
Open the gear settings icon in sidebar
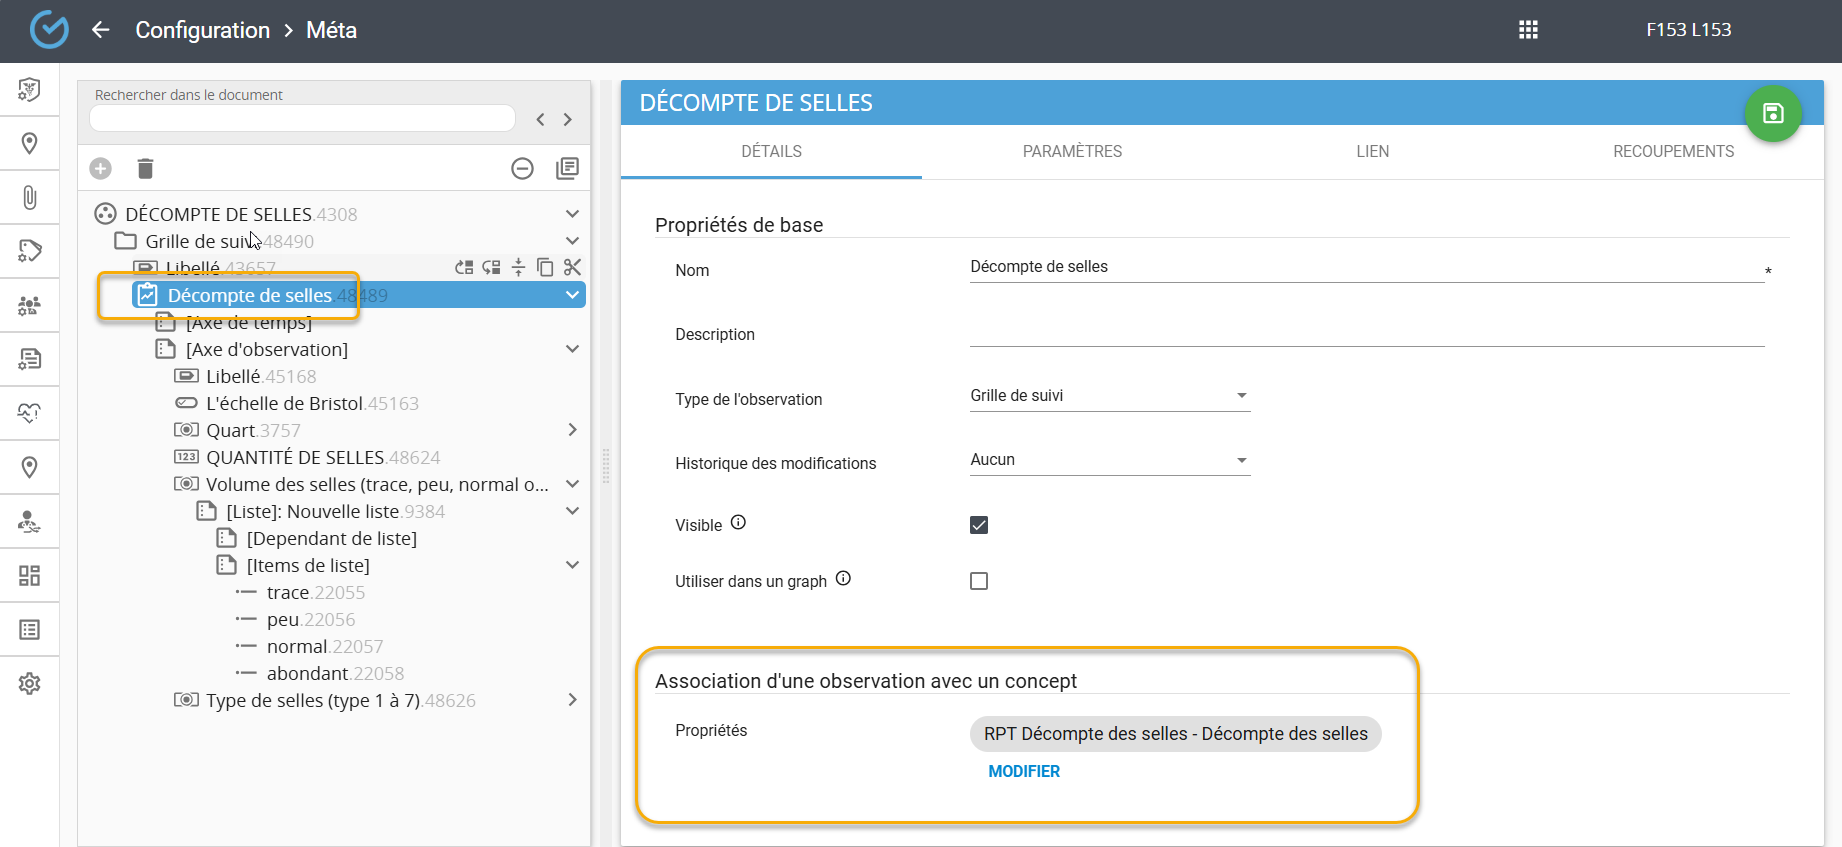[29, 684]
